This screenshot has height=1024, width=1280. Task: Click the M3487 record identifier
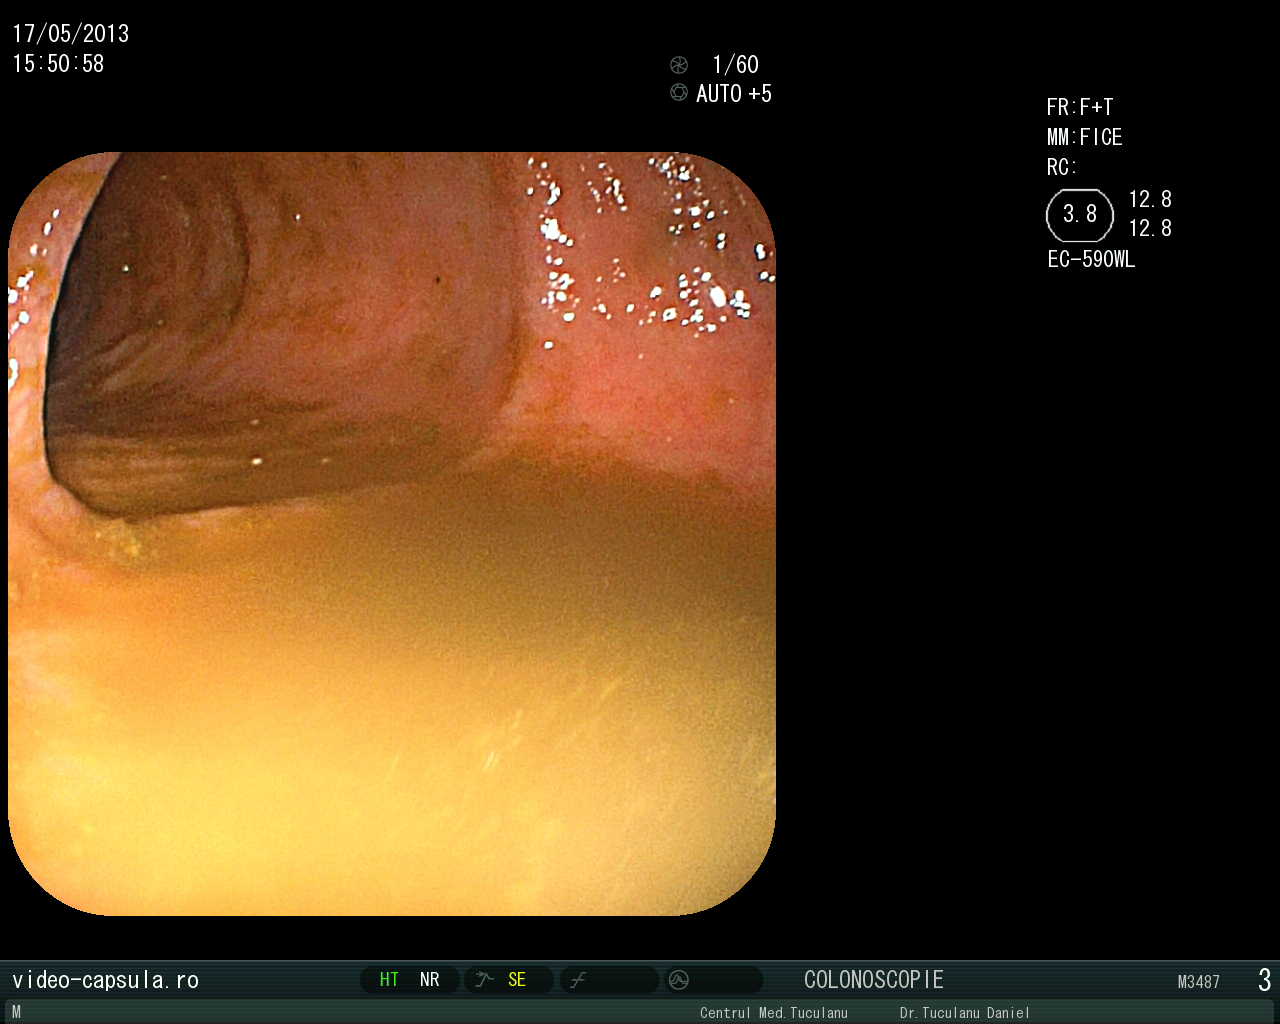click(x=1199, y=982)
